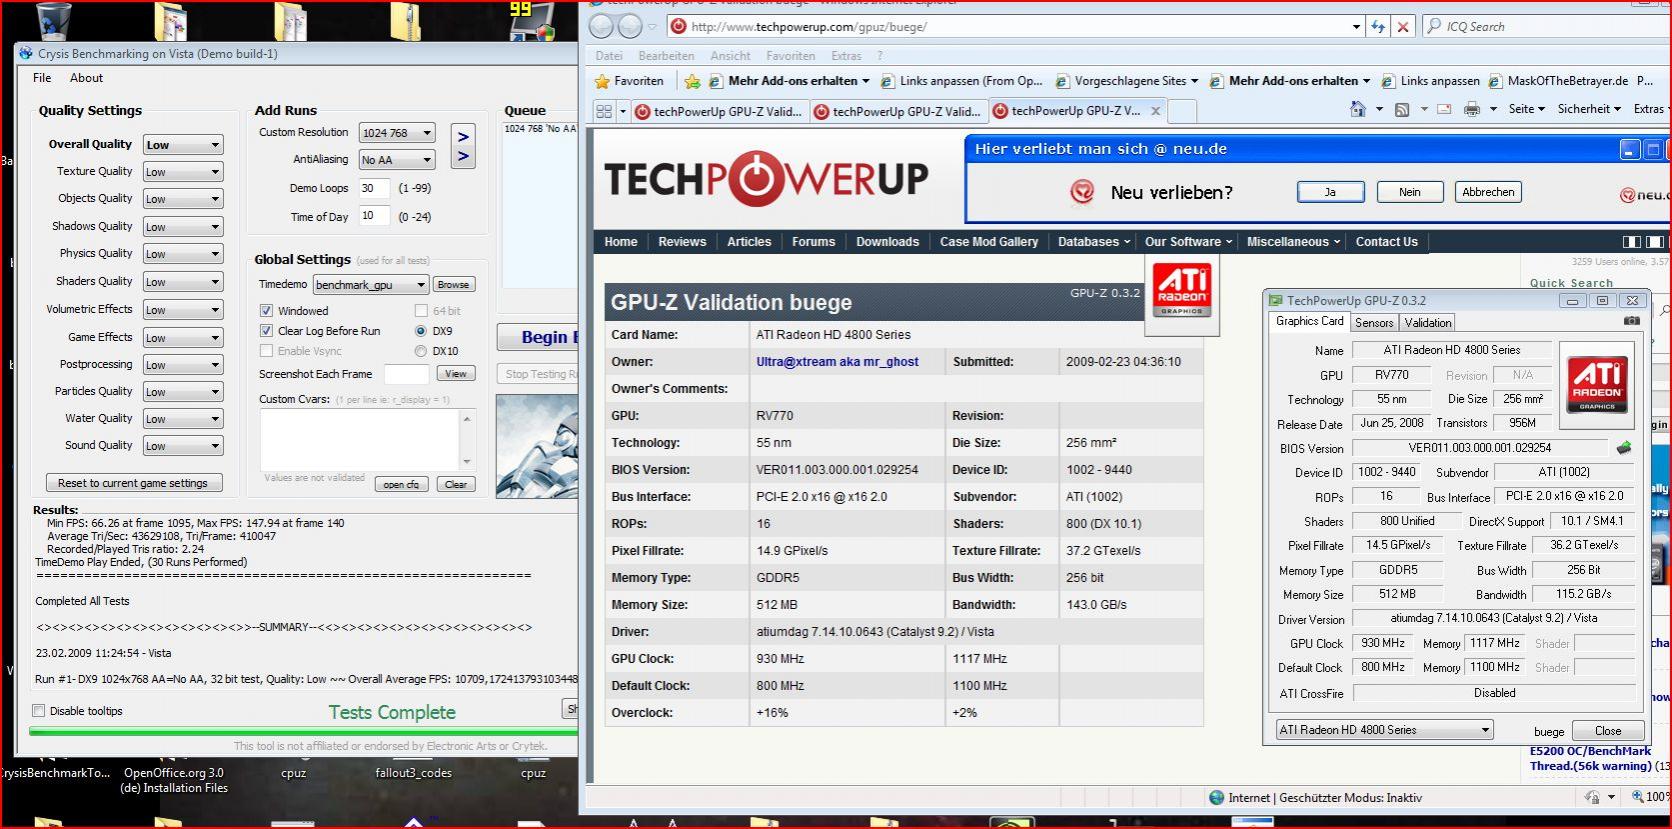This screenshot has height=829, width=1672.
Task: Open the File menu in Crysis benchmark tool
Action: pyautogui.click(x=42, y=78)
